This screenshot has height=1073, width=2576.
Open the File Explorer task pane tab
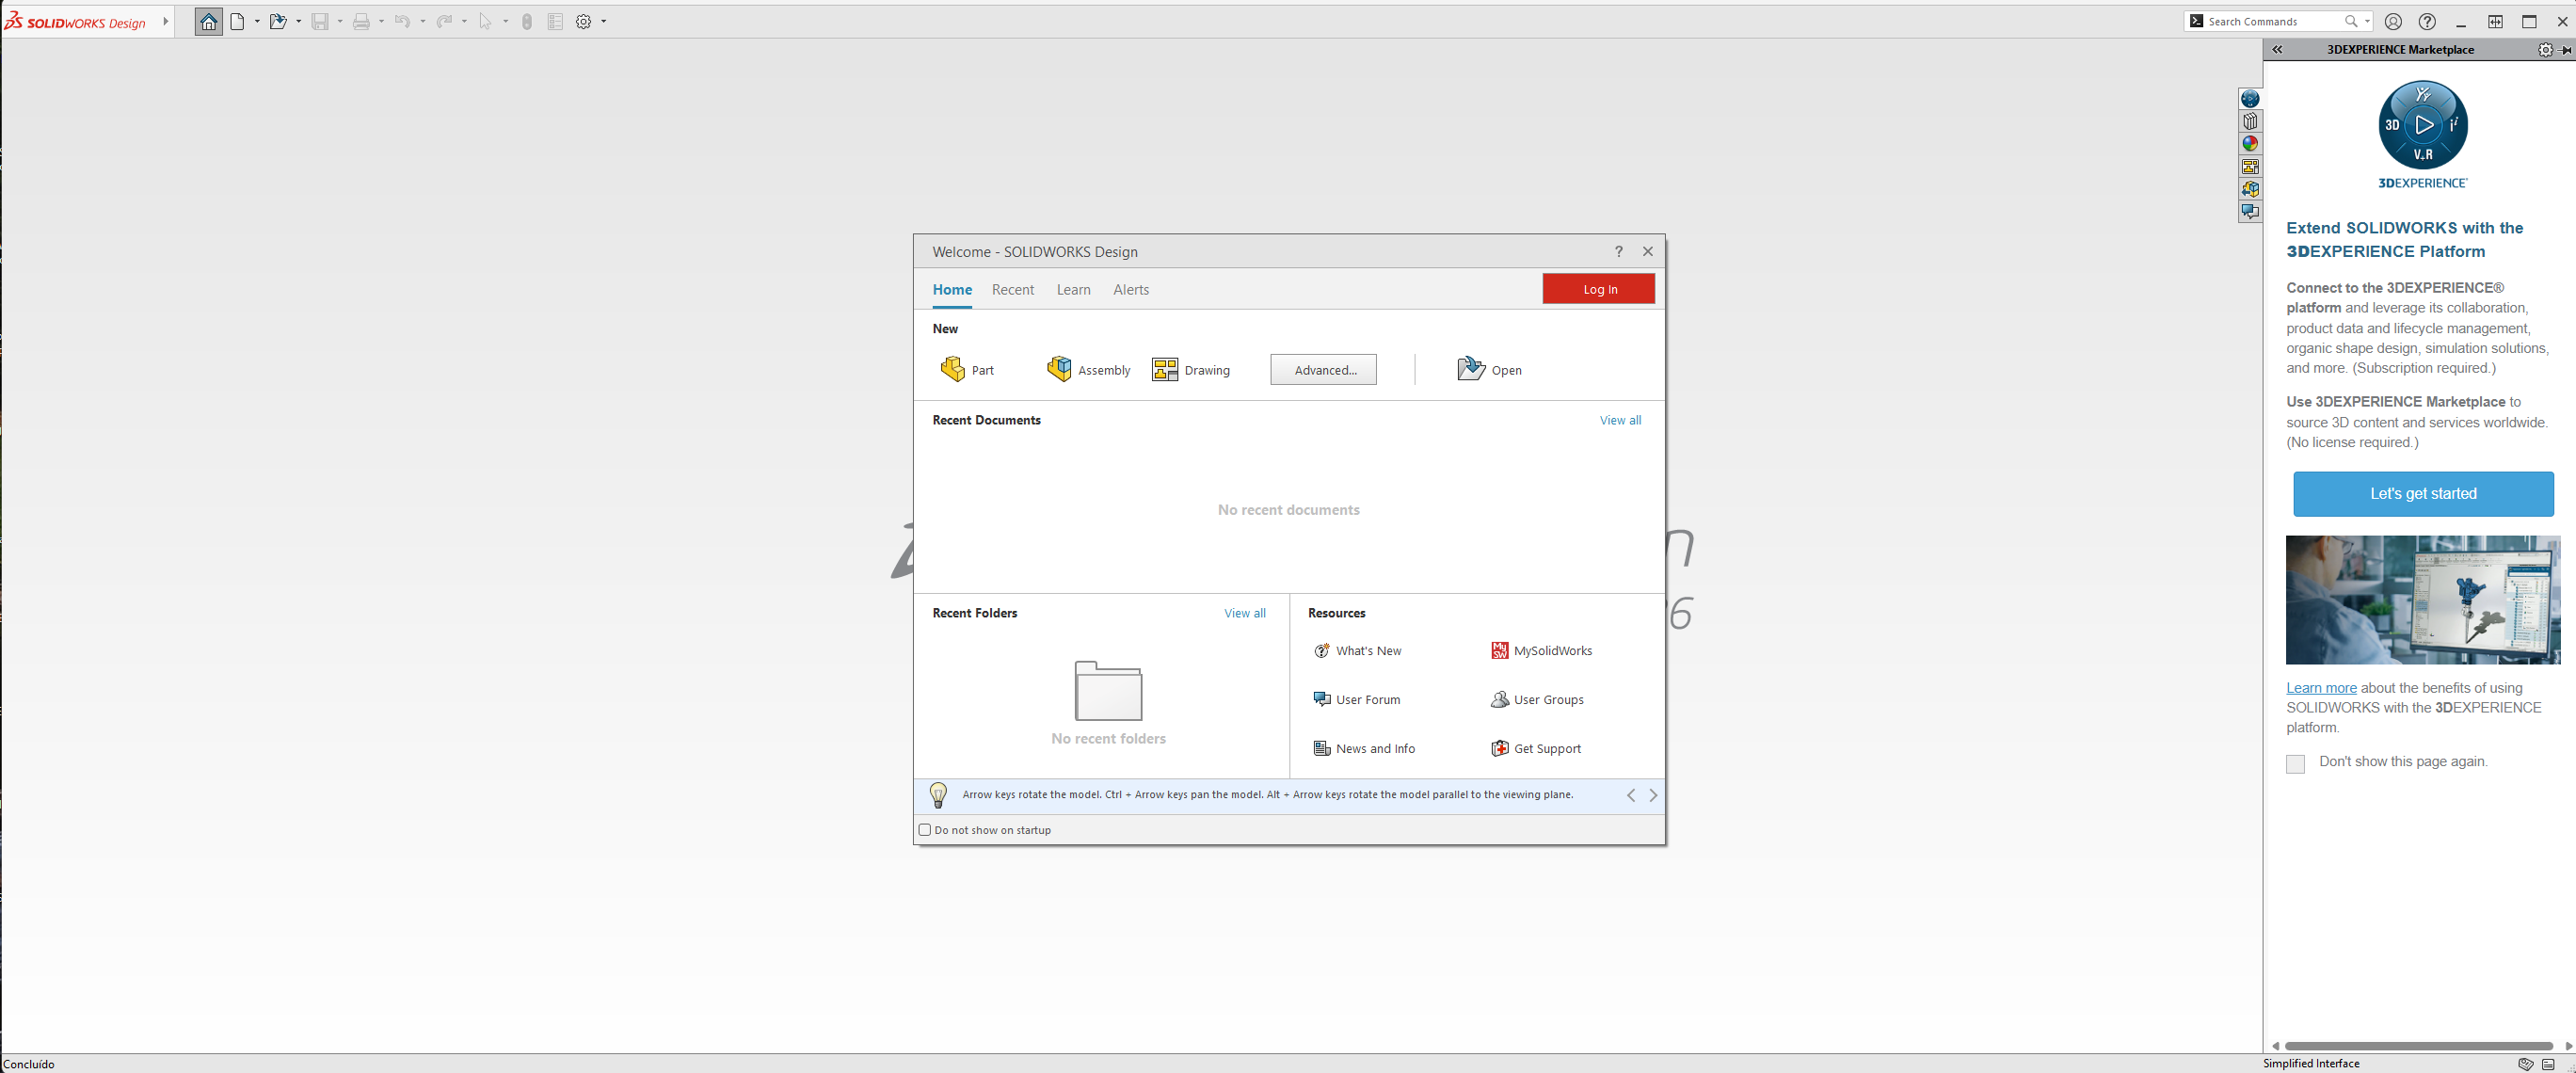click(x=2250, y=189)
